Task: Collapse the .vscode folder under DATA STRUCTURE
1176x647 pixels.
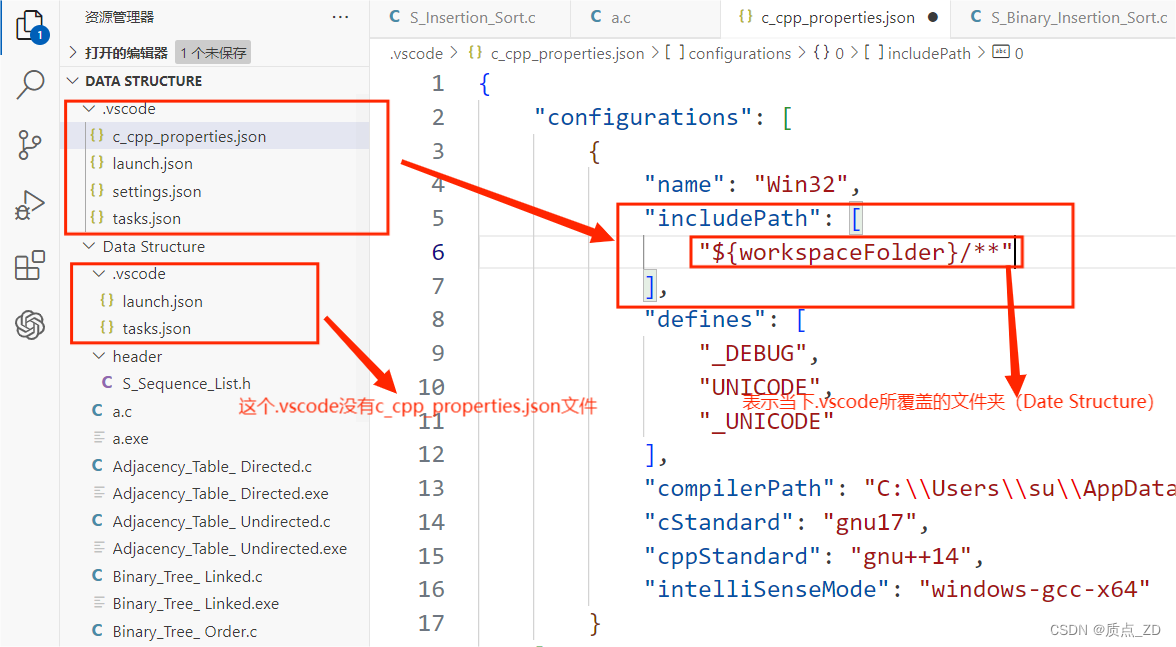Action: click(x=88, y=108)
